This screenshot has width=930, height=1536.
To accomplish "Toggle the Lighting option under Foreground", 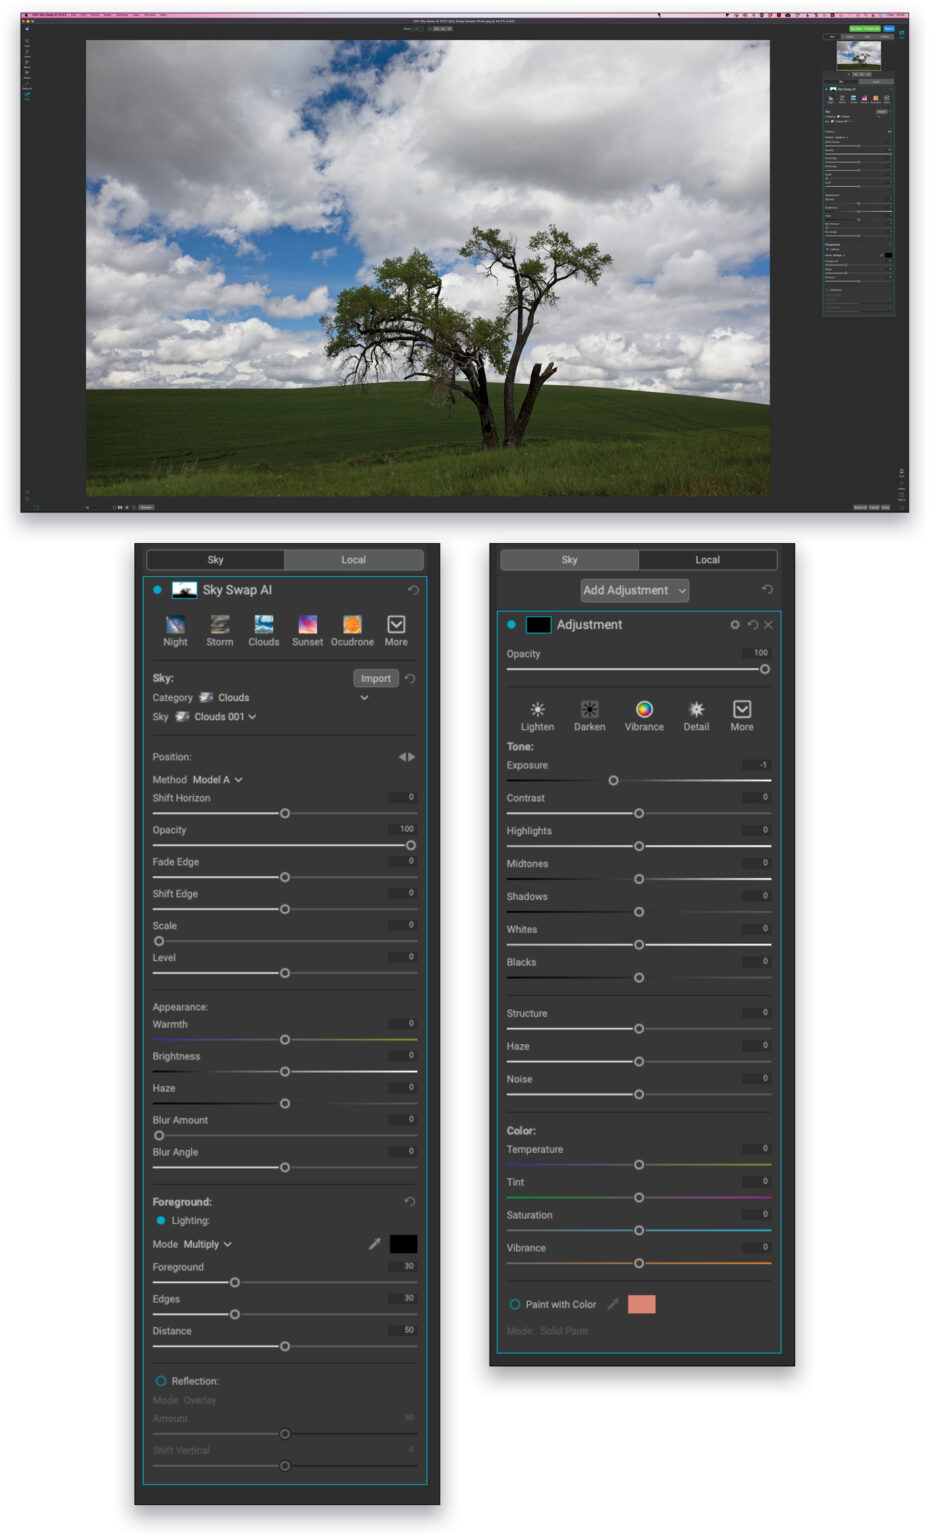I will click(162, 1220).
